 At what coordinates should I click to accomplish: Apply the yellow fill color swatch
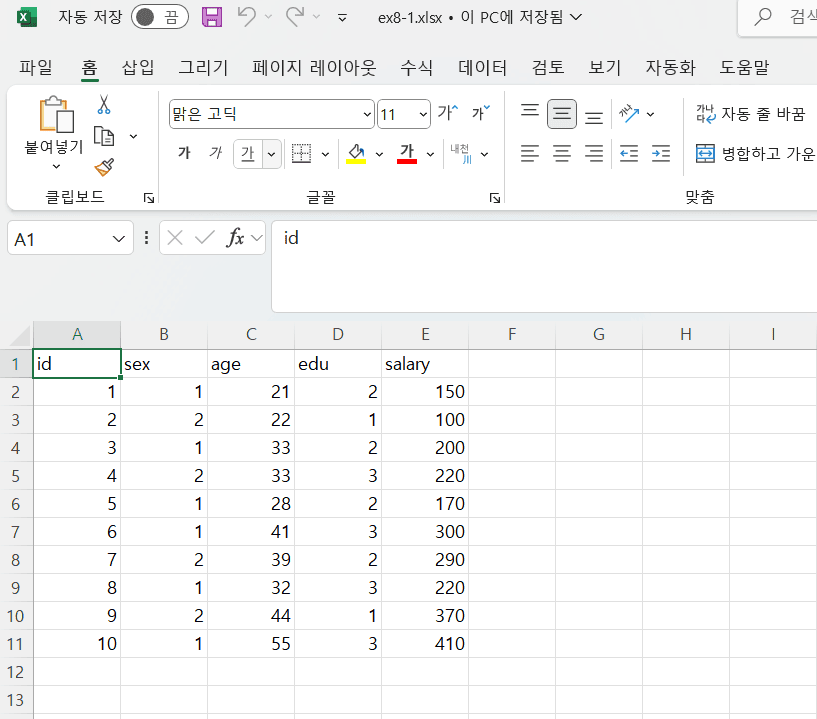click(356, 154)
